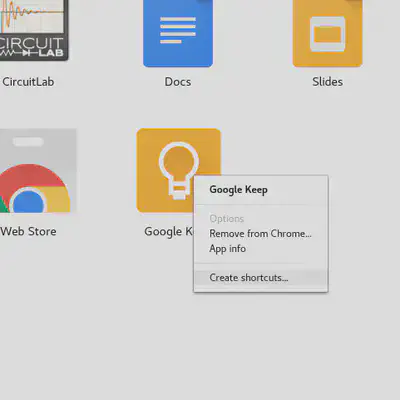Select Create shortcuts... menu item
Viewport: 400px width, 400px height.
[261, 278]
